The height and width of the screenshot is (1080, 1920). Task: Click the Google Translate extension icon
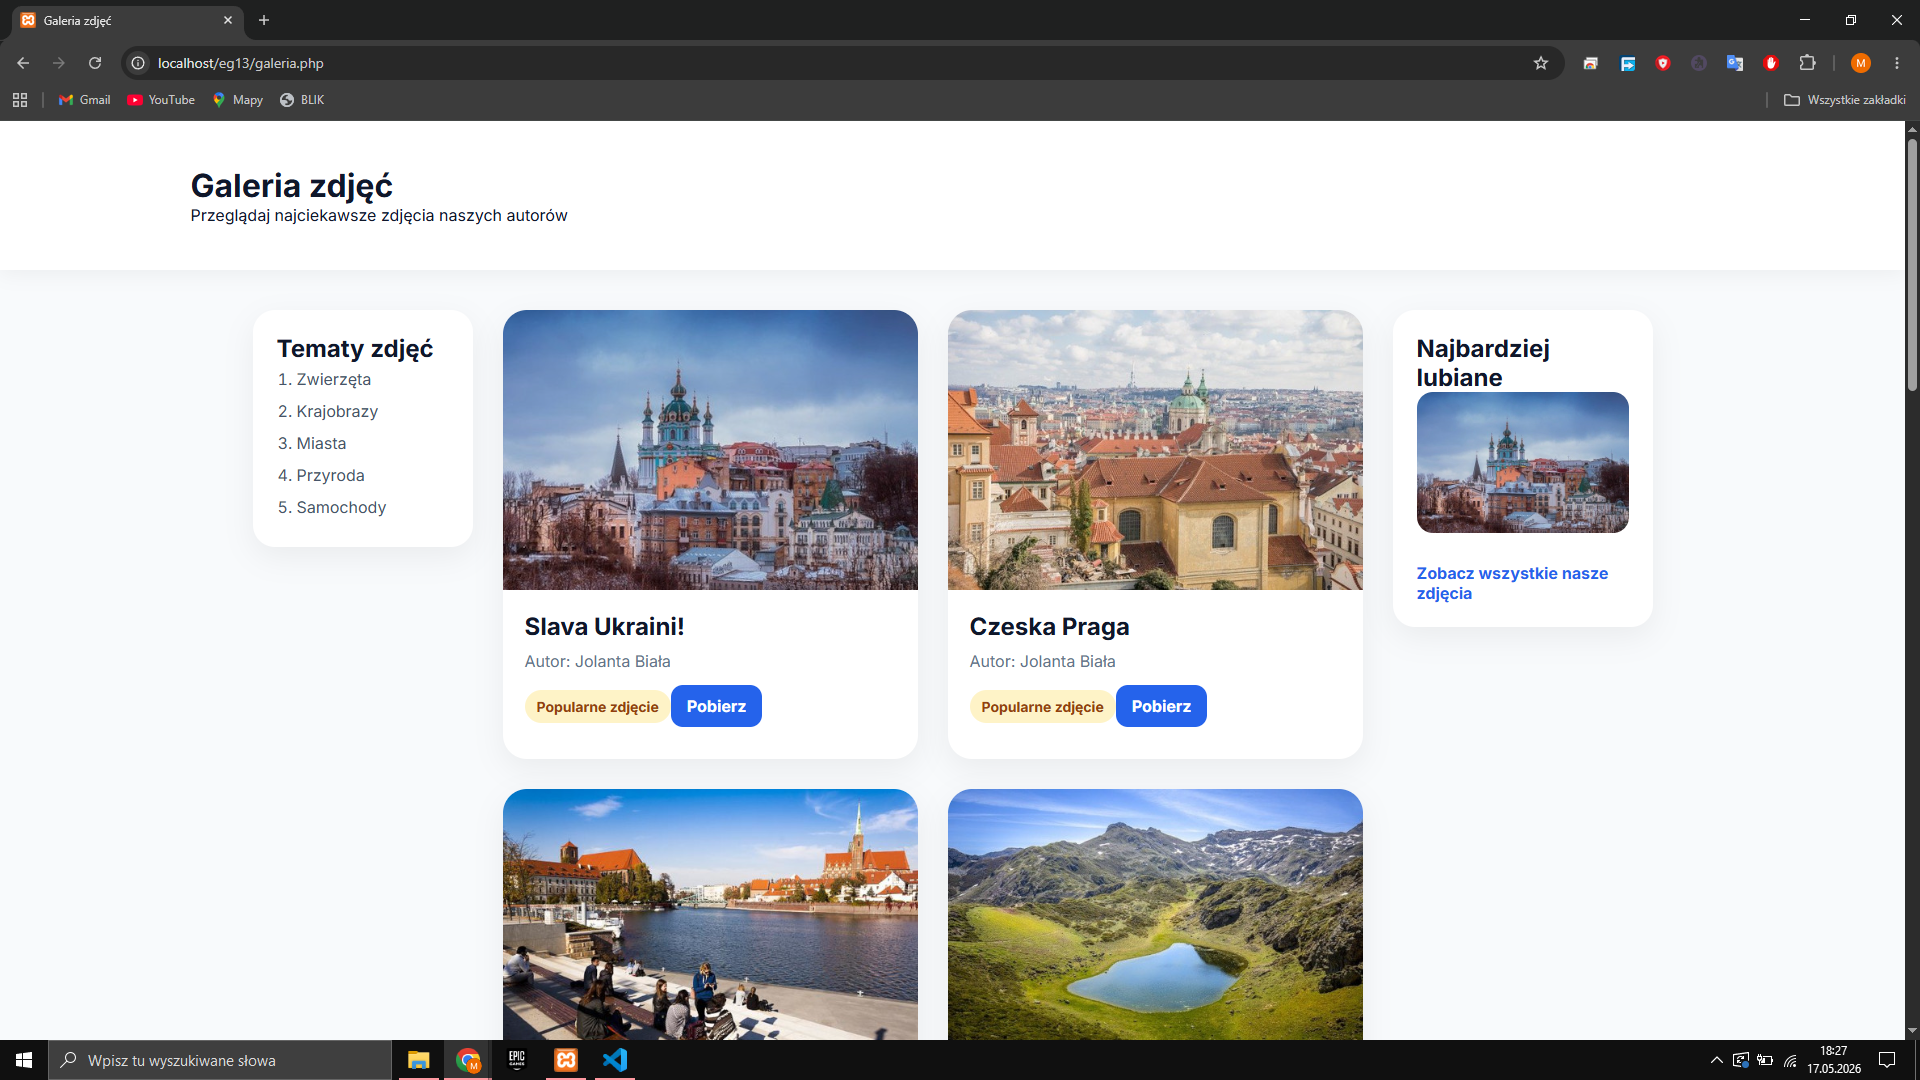pos(1735,63)
